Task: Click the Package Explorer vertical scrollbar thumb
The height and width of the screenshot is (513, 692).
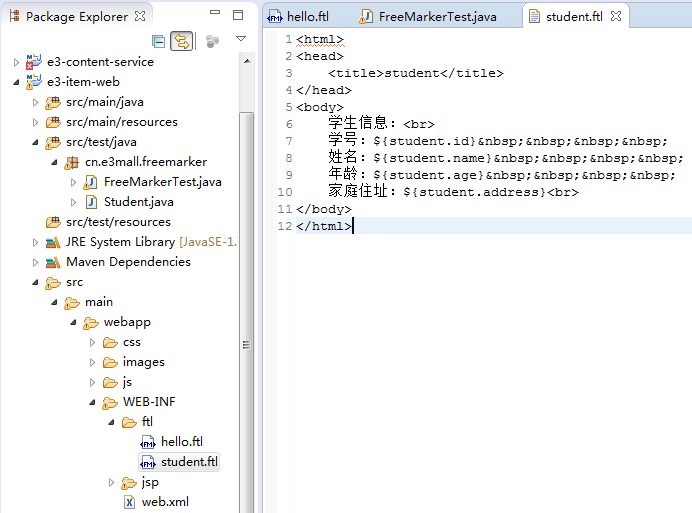Action: pyautogui.click(x=247, y=311)
